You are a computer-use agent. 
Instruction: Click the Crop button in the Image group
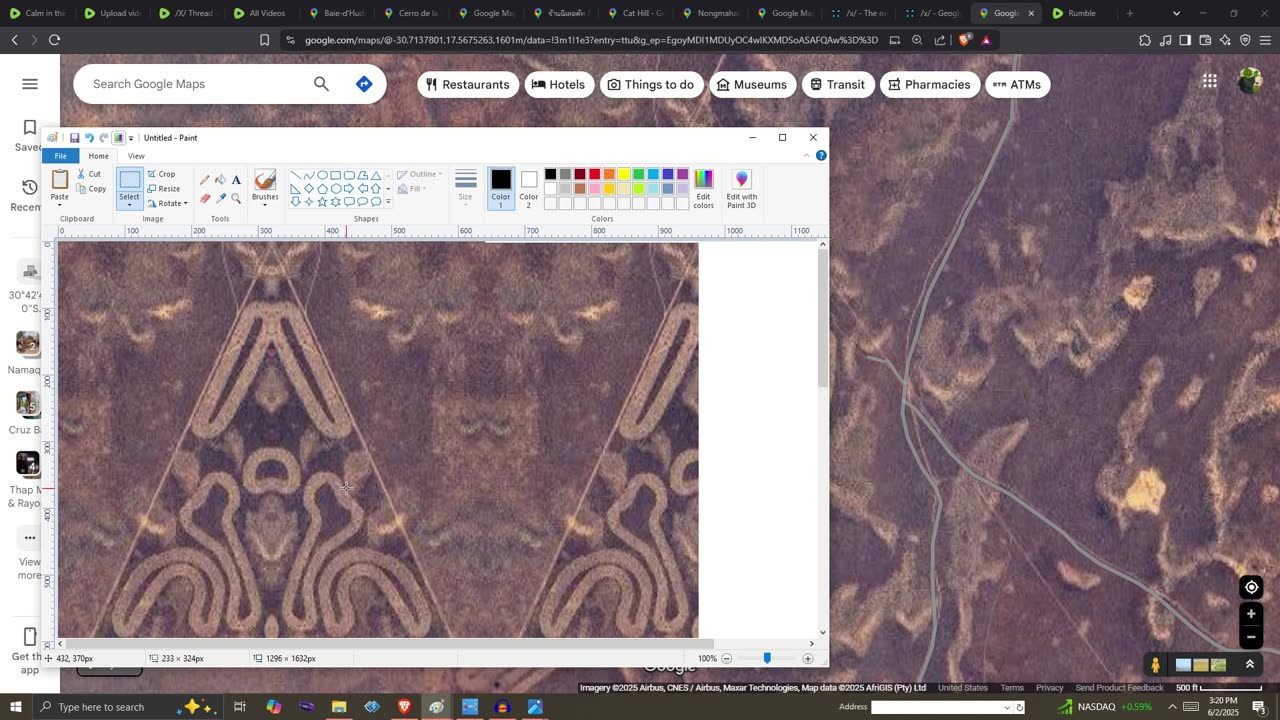coord(161,174)
